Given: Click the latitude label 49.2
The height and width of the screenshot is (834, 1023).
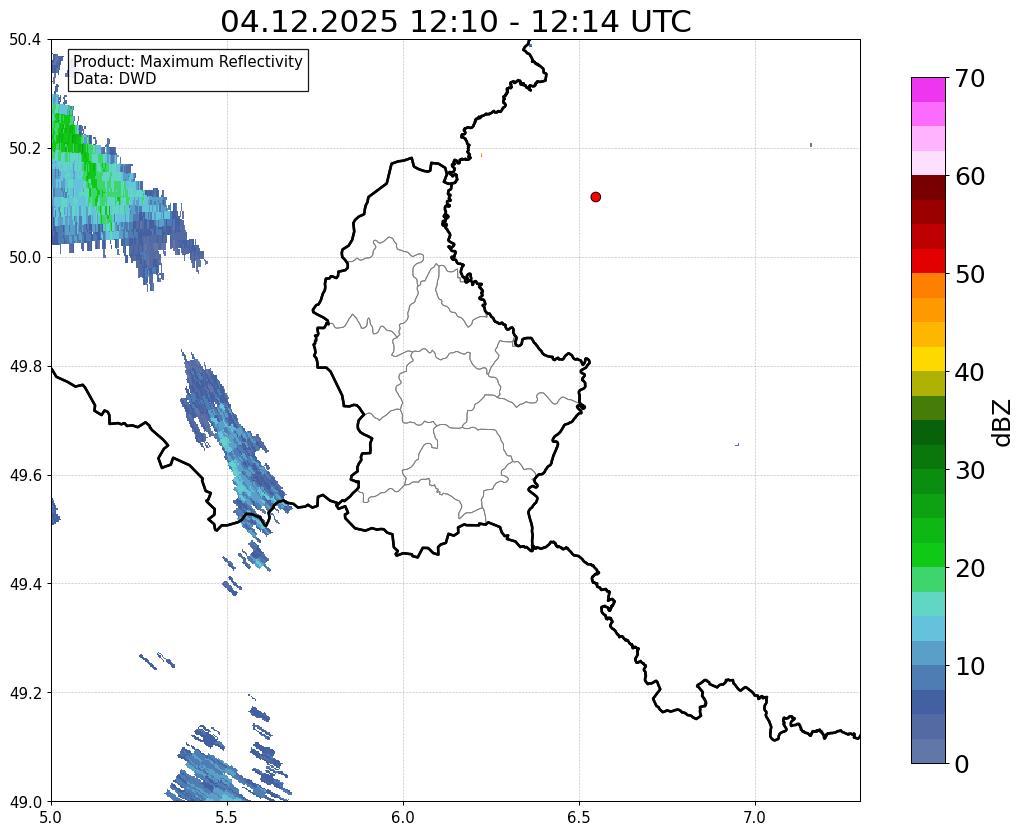Looking at the screenshot, I should (x=25, y=693).
